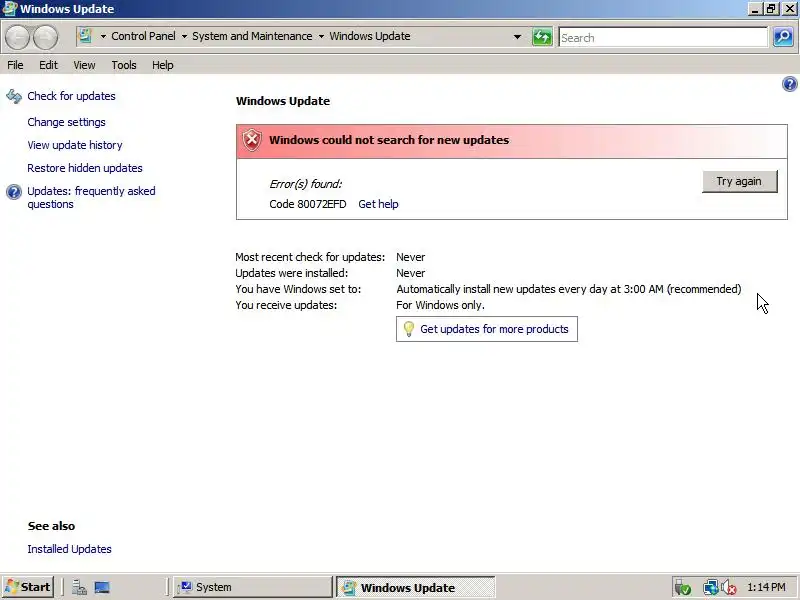Screen dimensions: 800x600
Task: Click Restore hidden updates link
Action: coord(85,168)
